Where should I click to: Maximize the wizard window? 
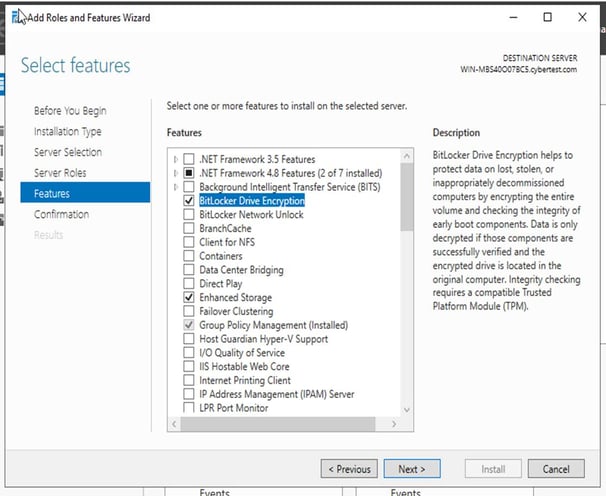(548, 17)
